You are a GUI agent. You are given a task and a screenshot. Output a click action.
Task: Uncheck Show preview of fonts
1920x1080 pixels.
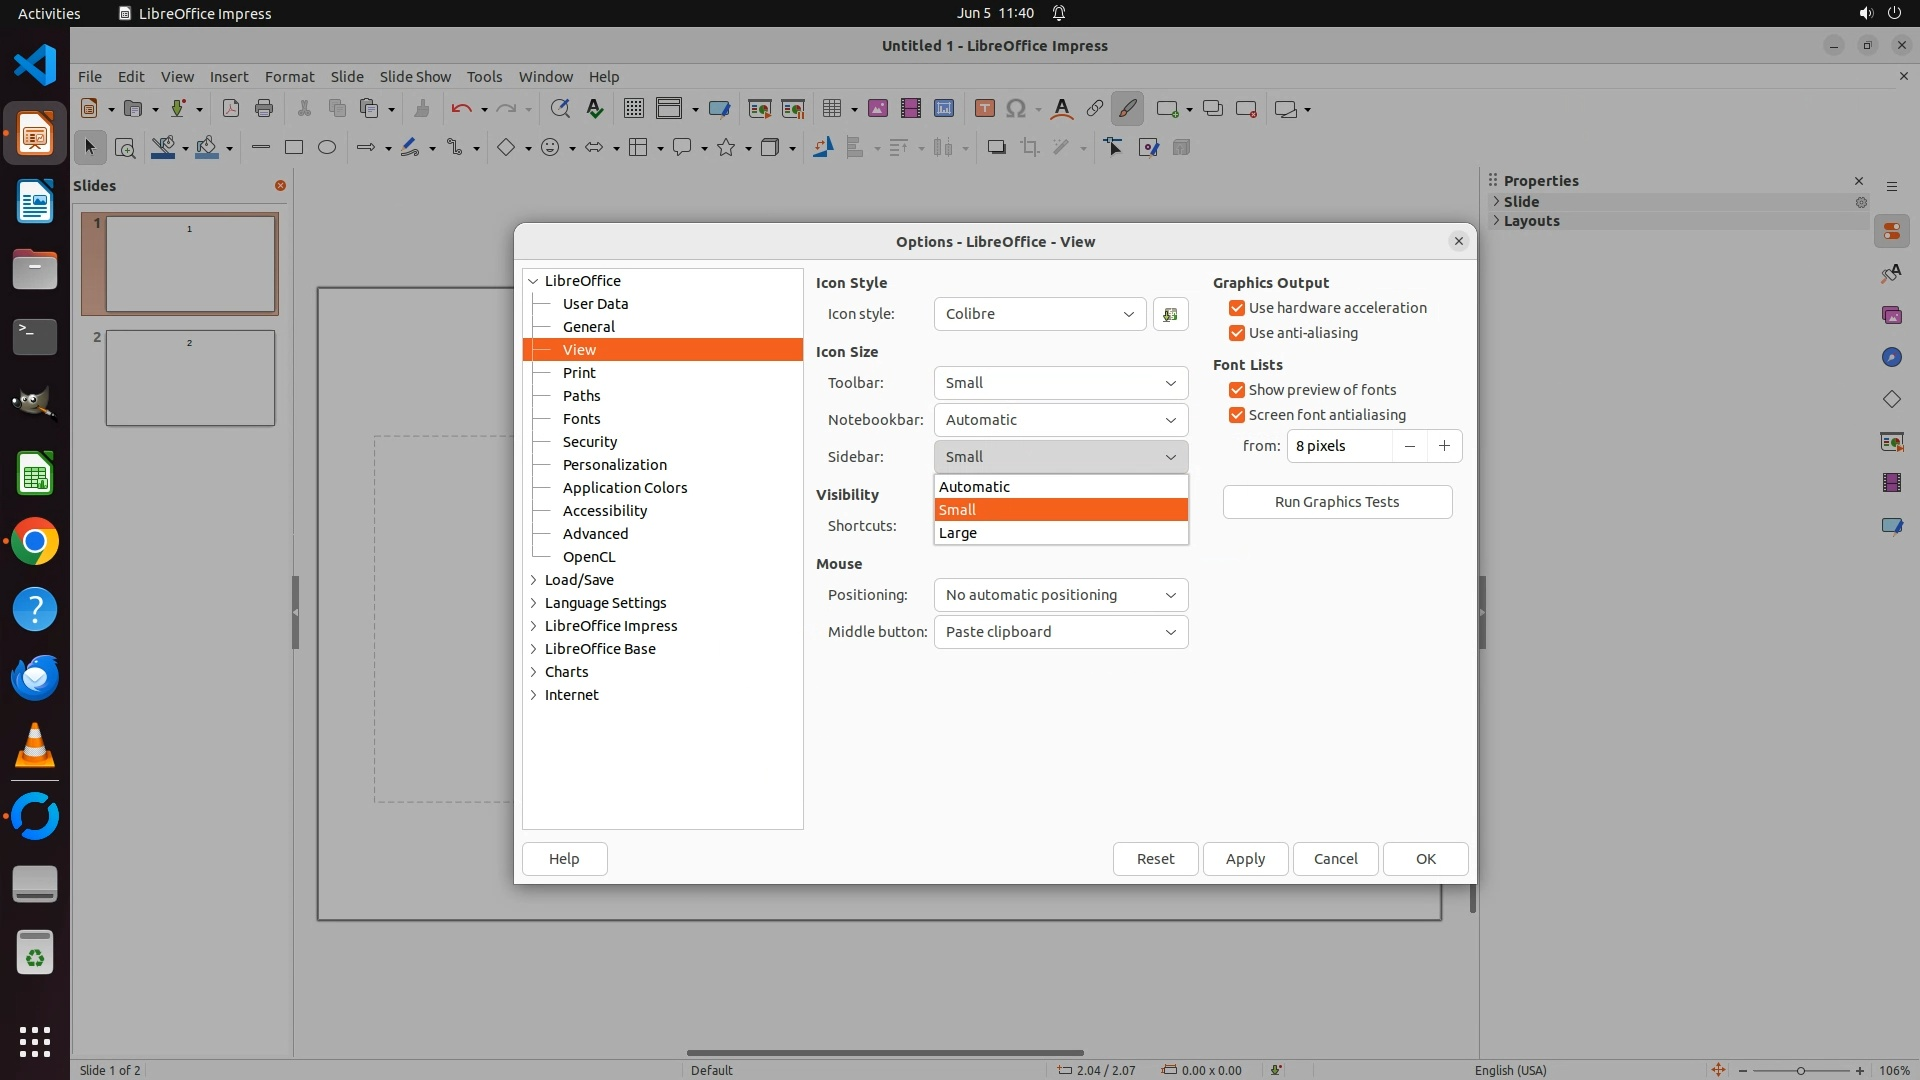(x=1237, y=390)
